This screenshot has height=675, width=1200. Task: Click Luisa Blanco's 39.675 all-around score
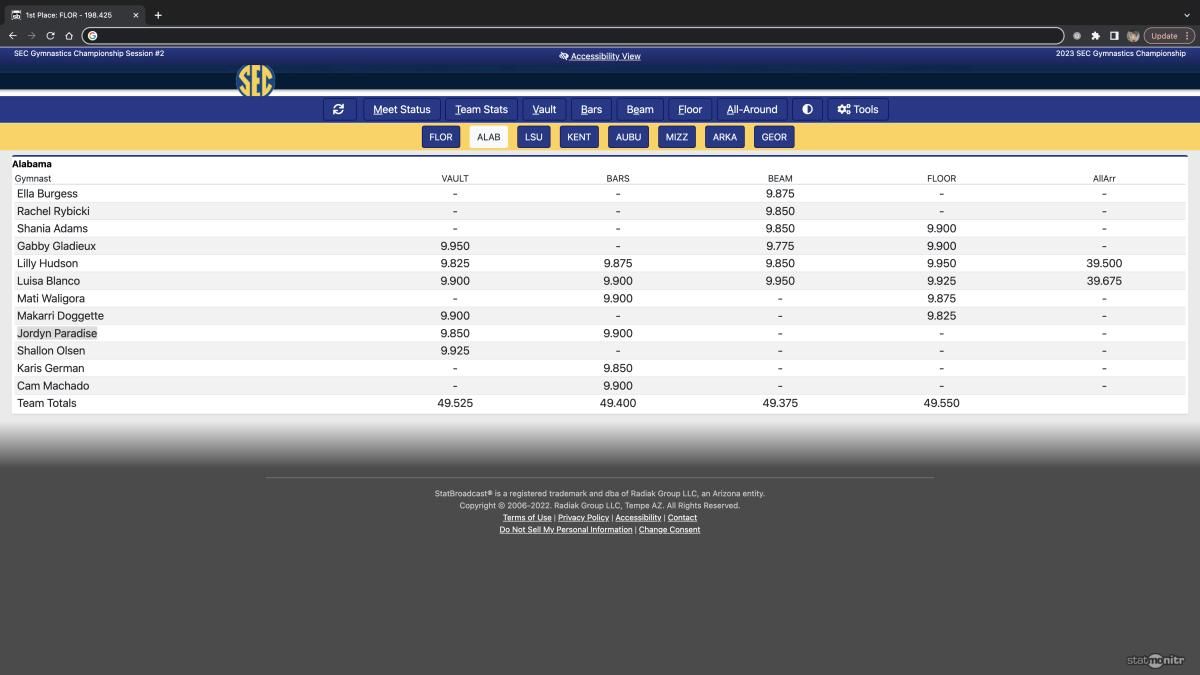pos(1104,281)
